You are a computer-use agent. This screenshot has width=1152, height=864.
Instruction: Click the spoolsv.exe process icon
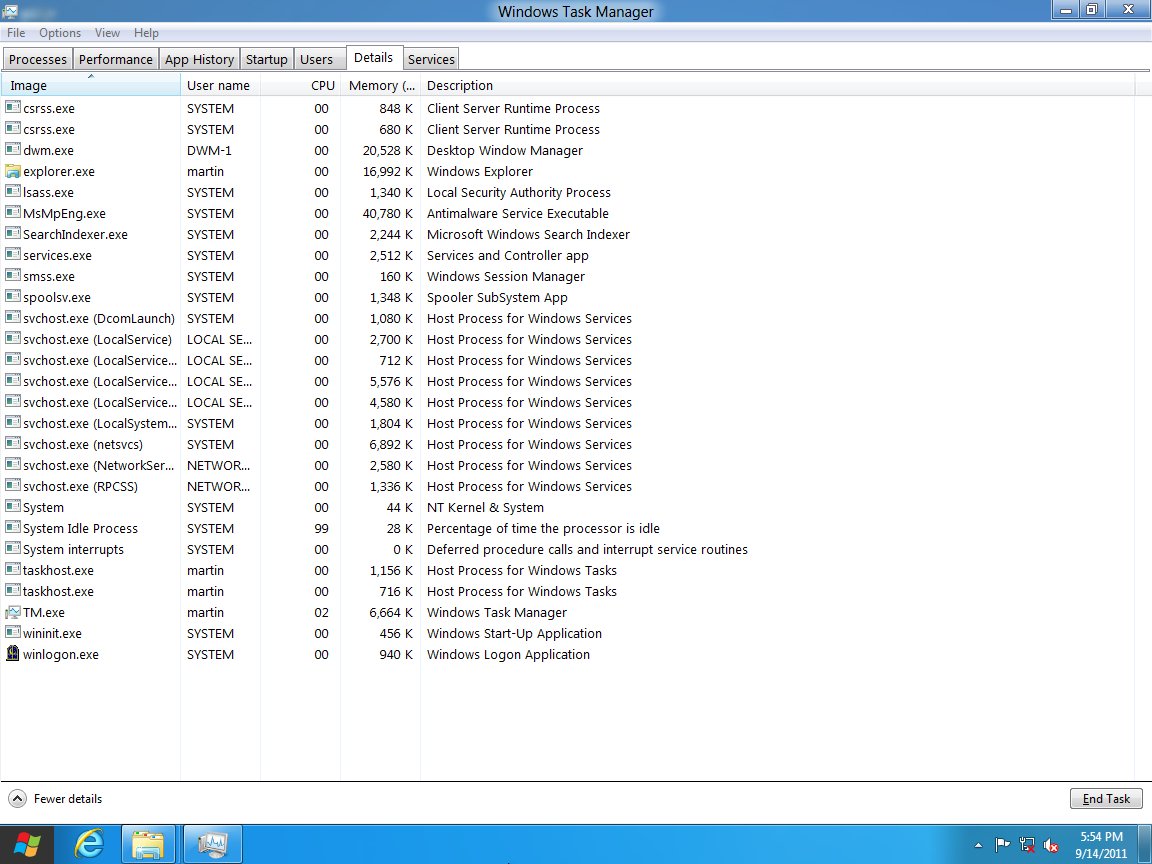point(12,297)
